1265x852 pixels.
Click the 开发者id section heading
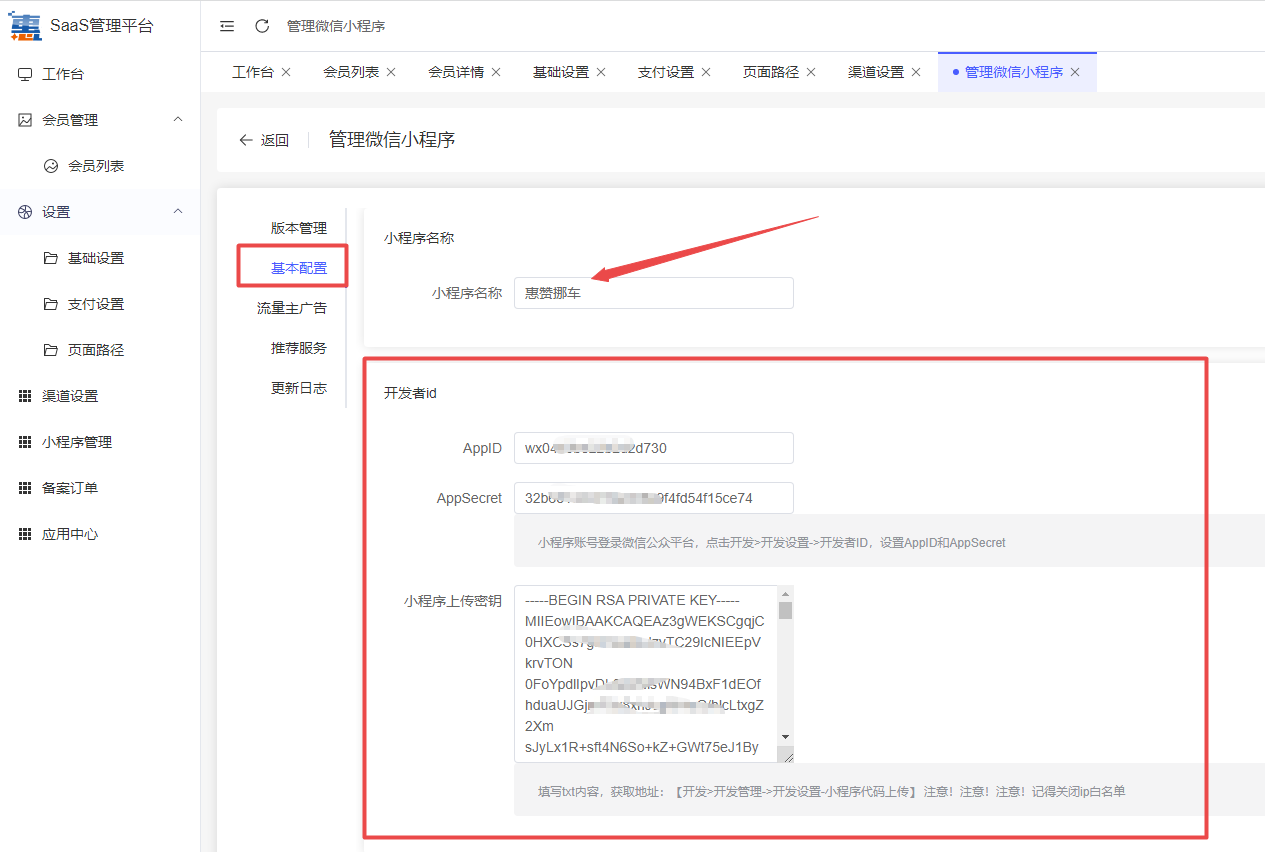(x=410, y=393)
